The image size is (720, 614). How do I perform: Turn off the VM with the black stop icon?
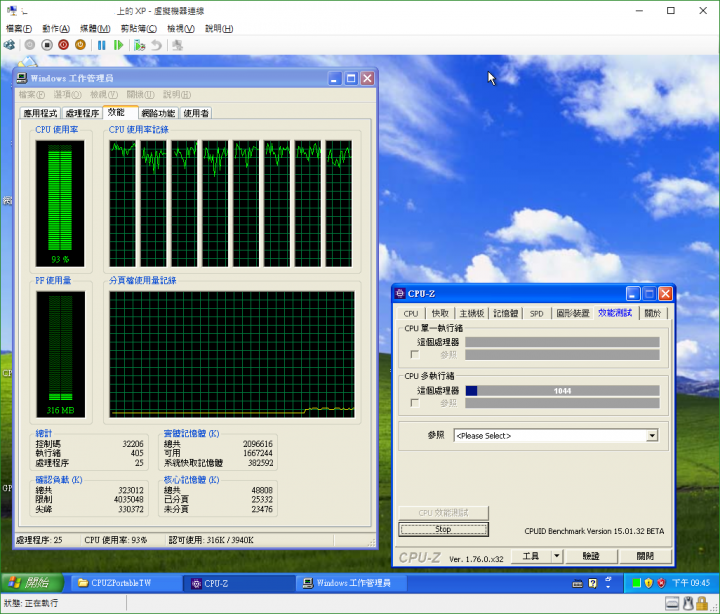tap(47, 45)
